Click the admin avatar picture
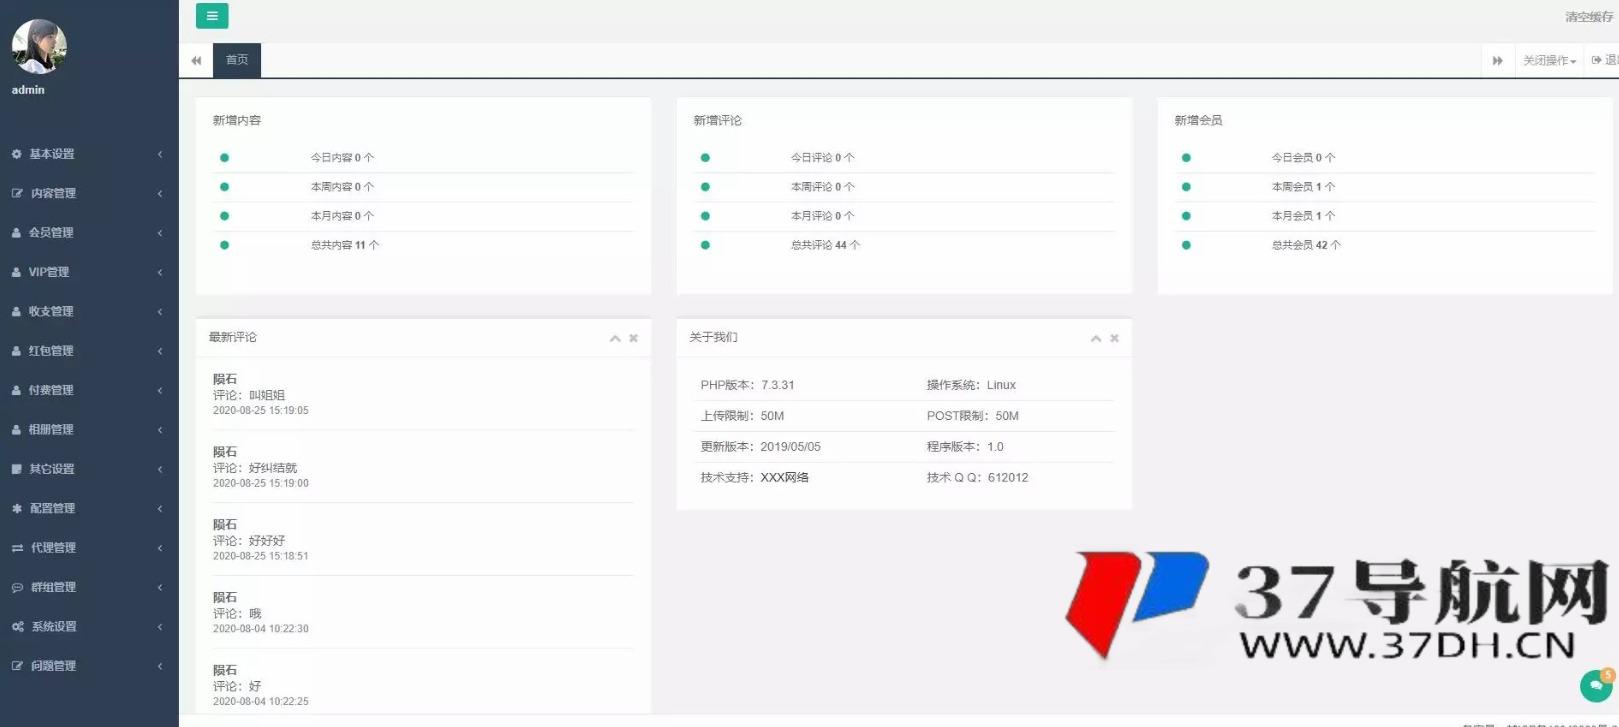 [39, 46]
